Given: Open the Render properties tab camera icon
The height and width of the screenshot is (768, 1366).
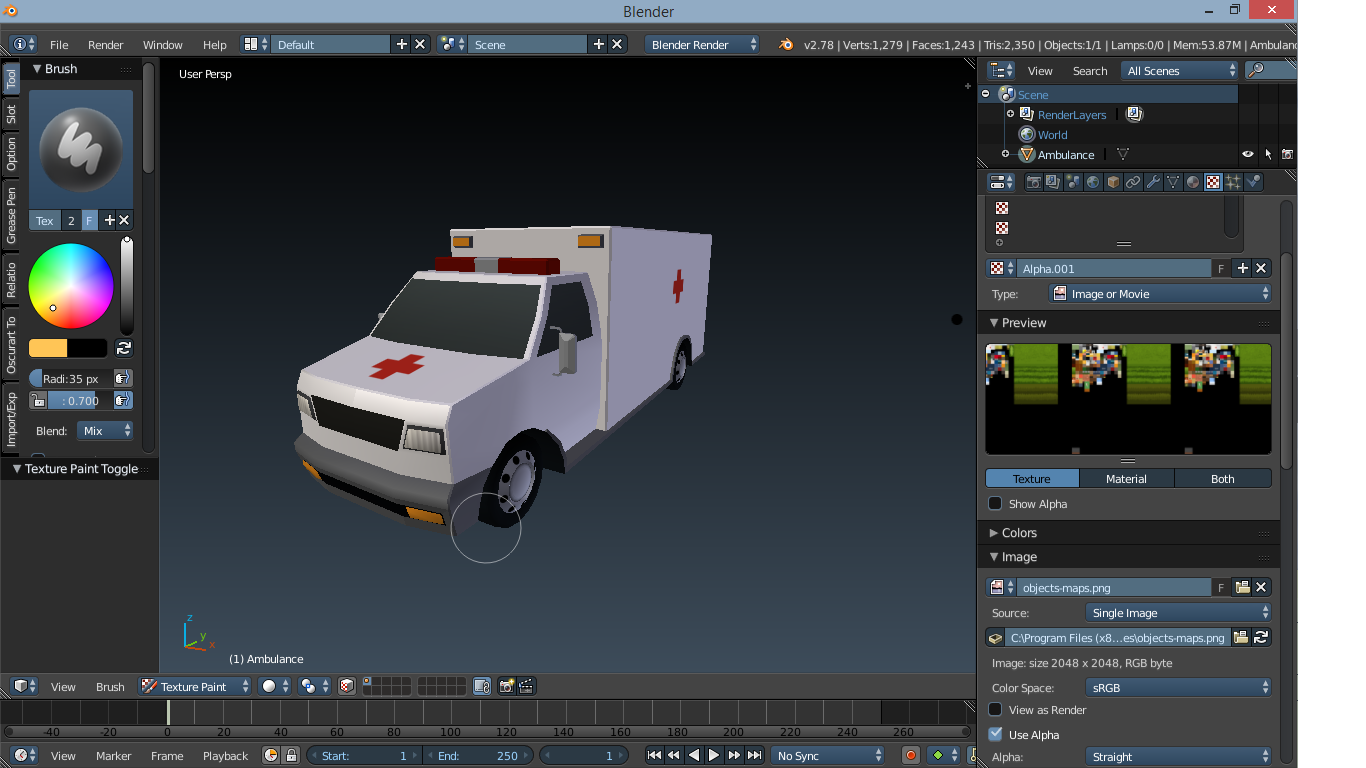Looking at the screenshot, I should pyautogui.click(x=1033, y=182).
